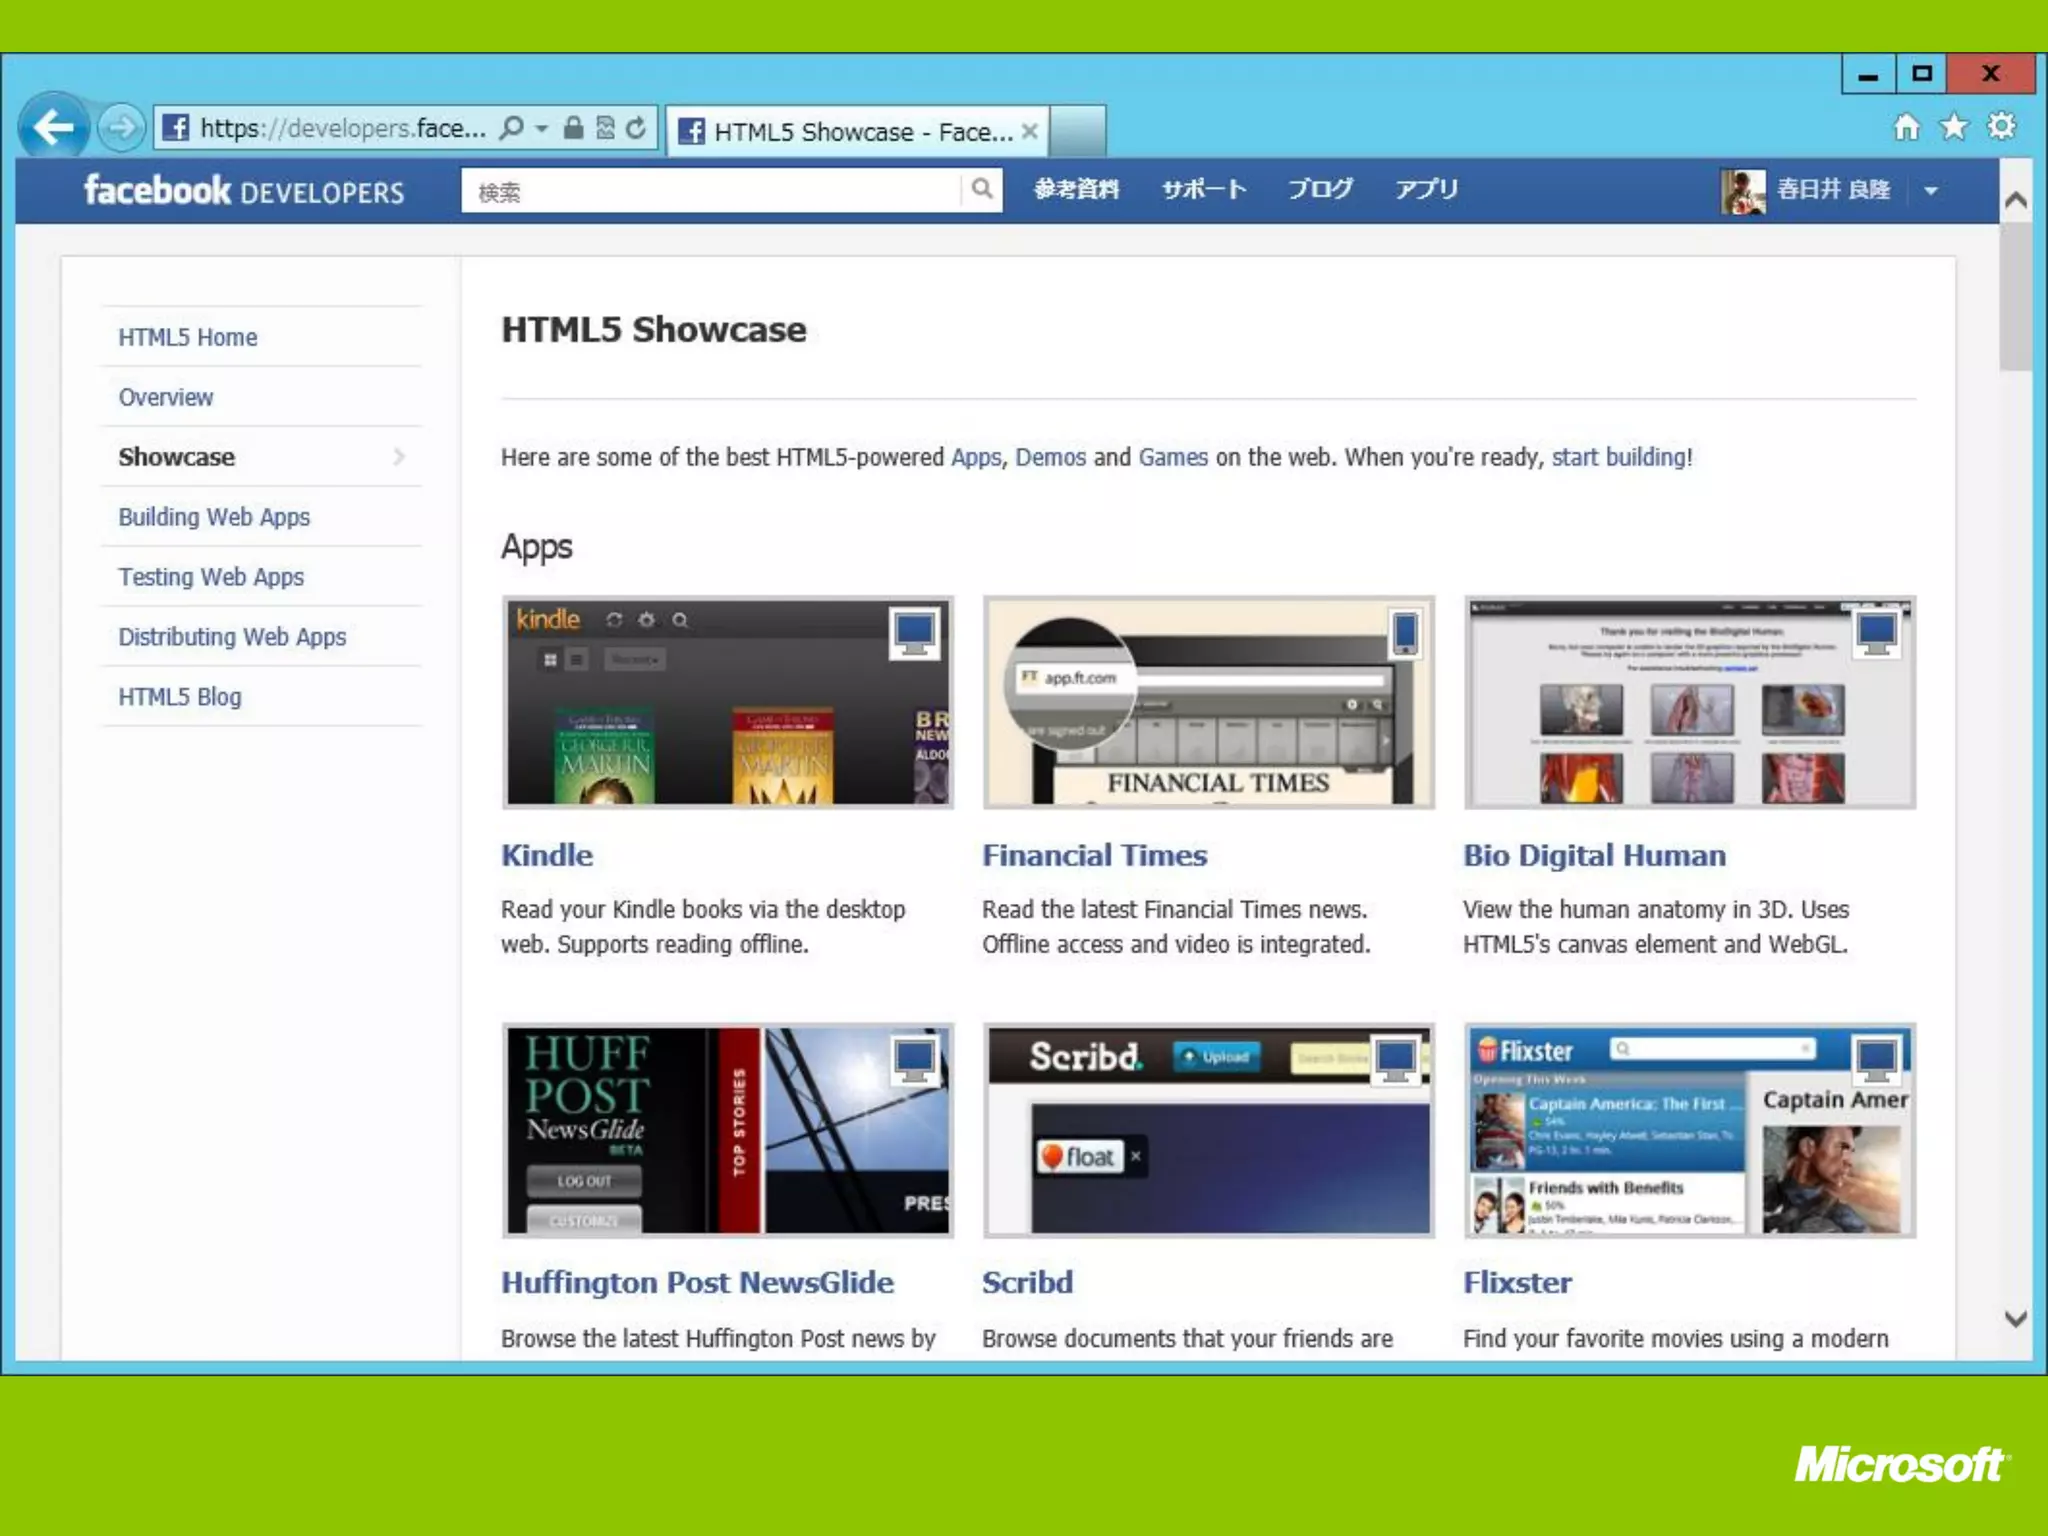Open the account dropdown arrow beside user name
2048x1536 pixels.
1931,190
